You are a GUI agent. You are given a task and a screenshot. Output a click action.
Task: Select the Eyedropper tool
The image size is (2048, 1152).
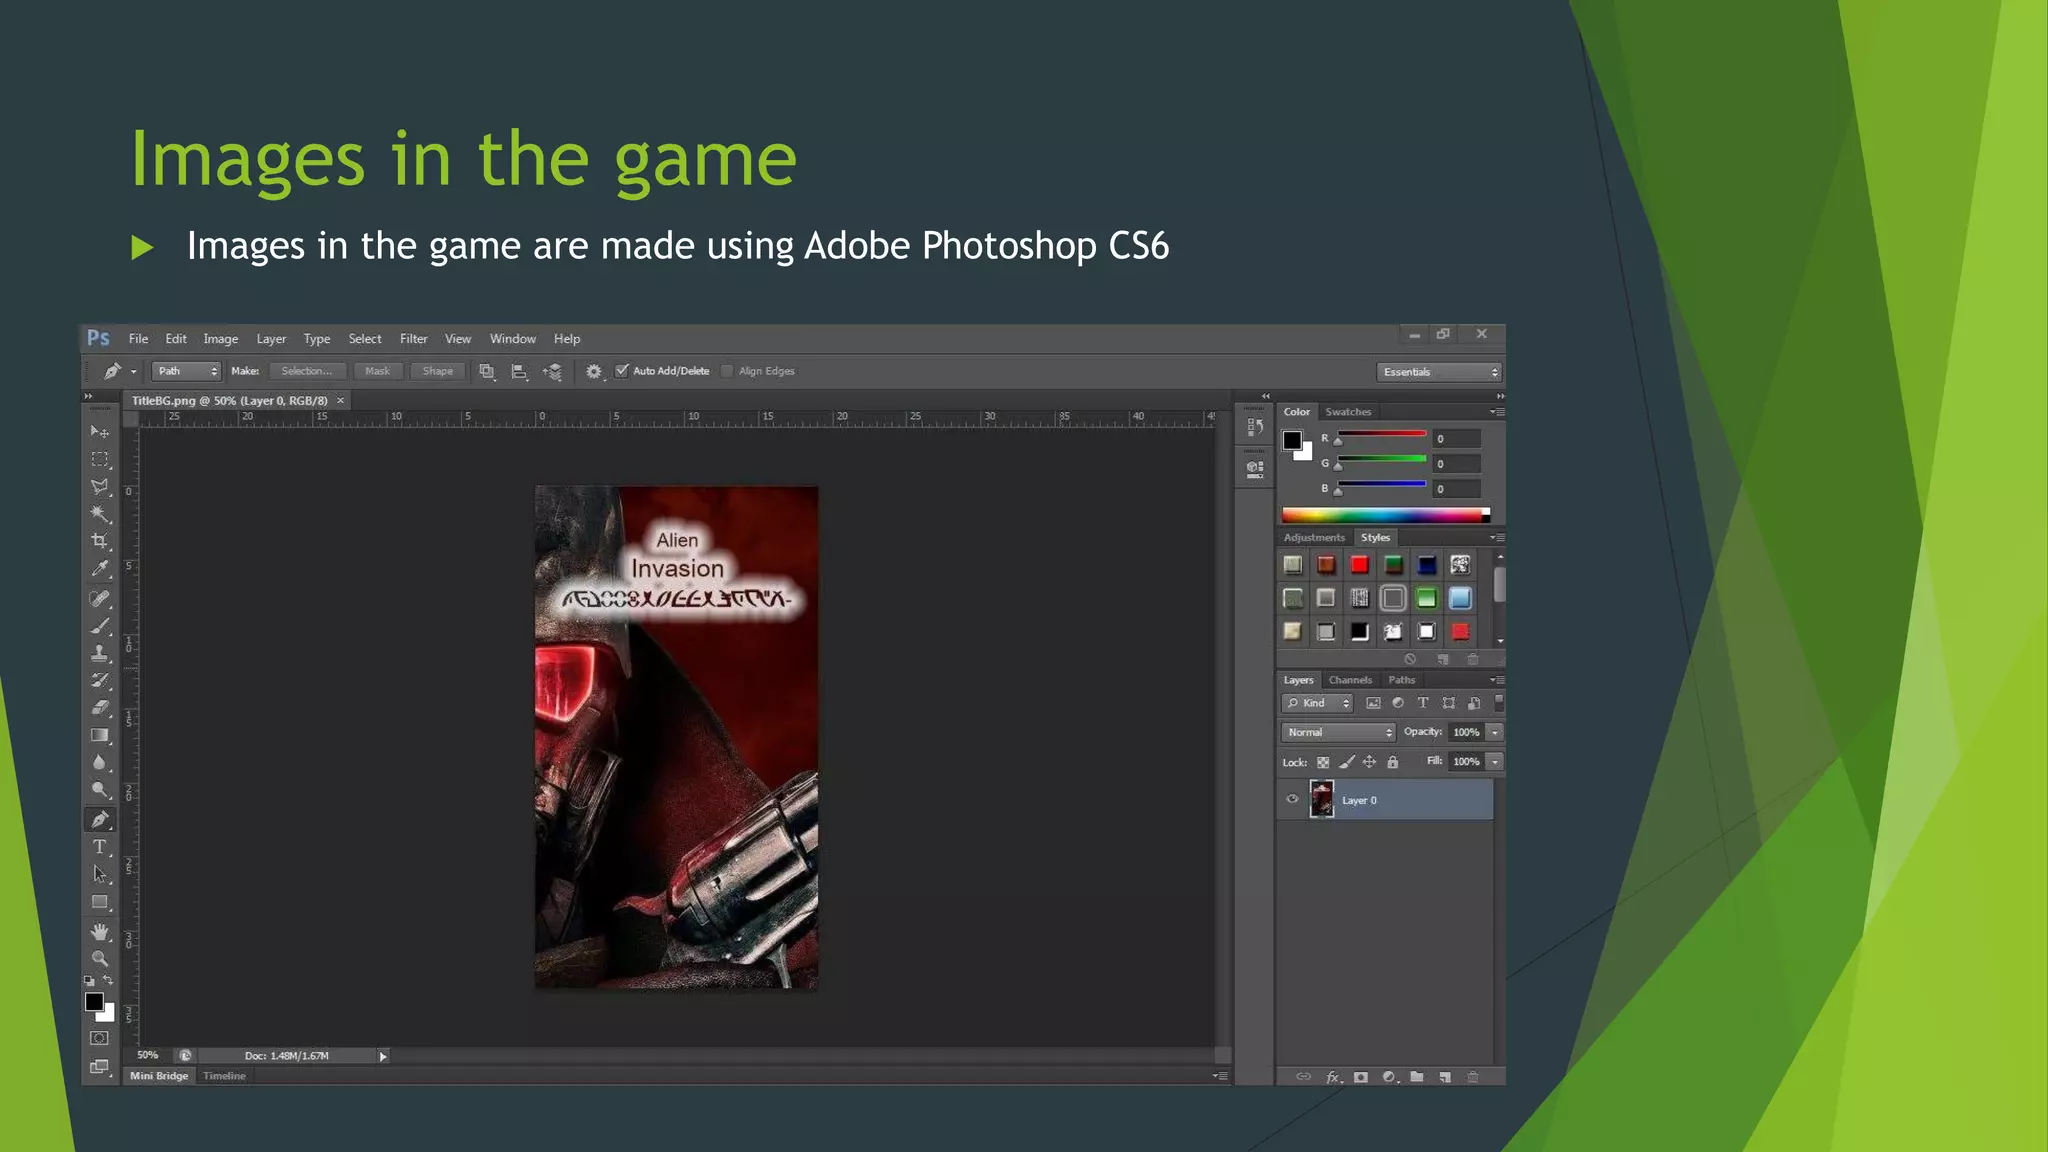(x=100, y=569)
